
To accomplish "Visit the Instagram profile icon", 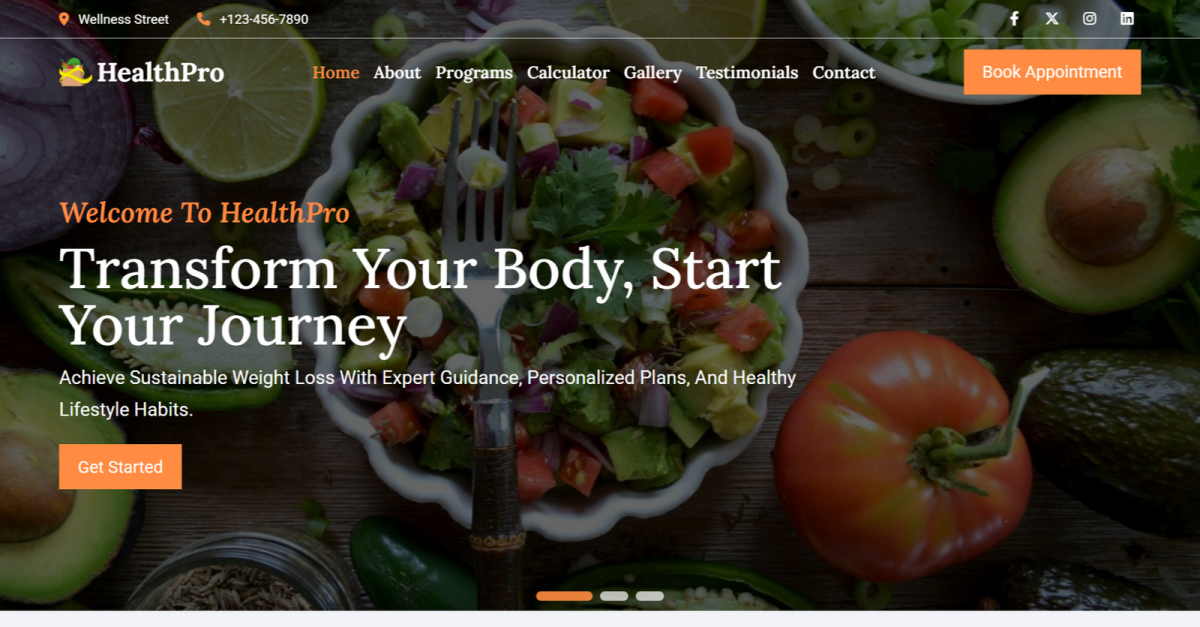I will [1090, 18].
